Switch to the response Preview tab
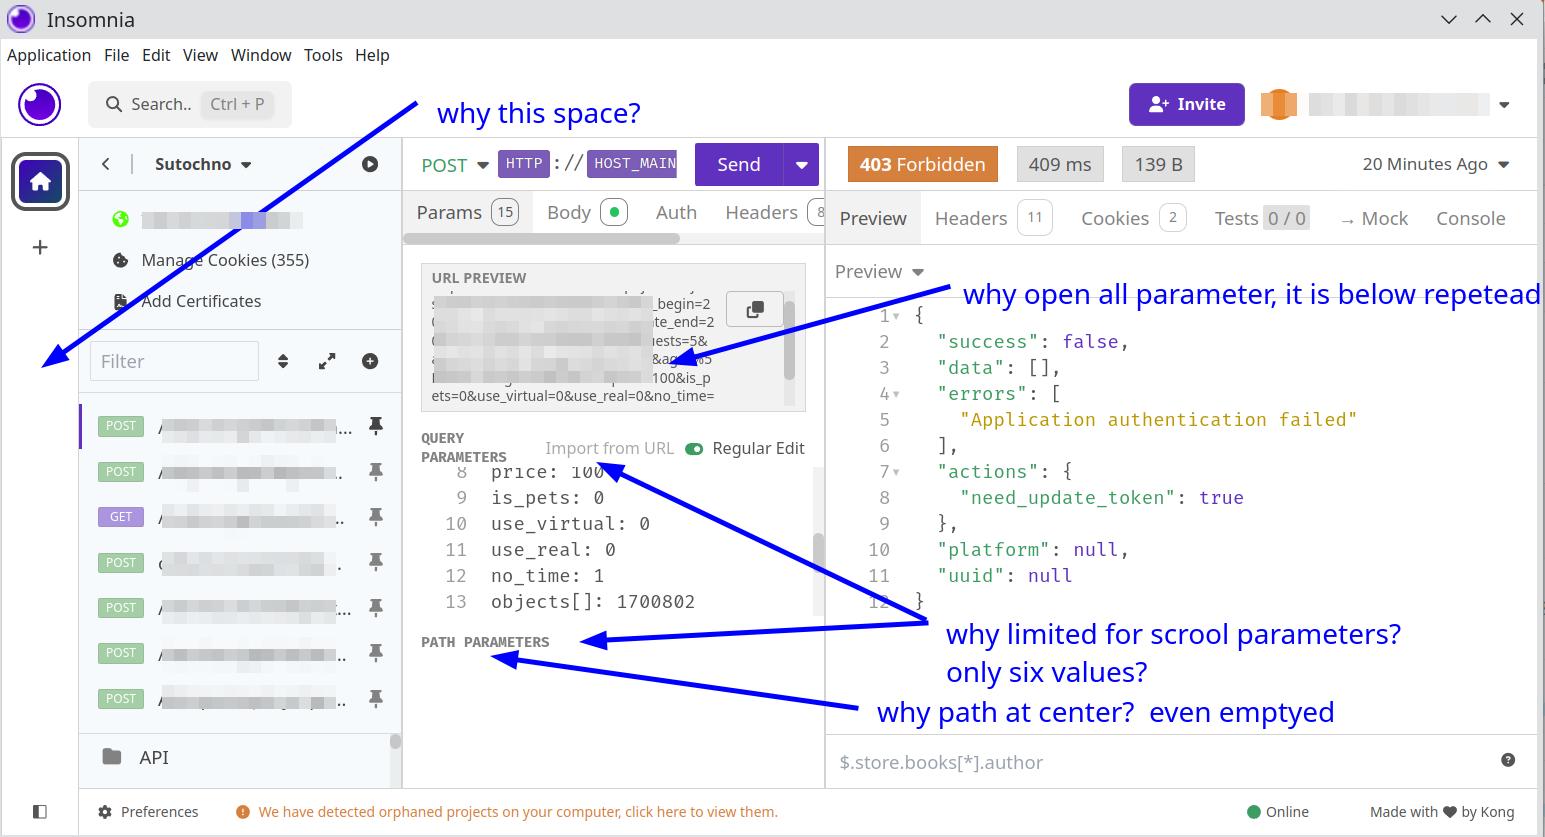1545x837 pixels. [x=873, y=218]
